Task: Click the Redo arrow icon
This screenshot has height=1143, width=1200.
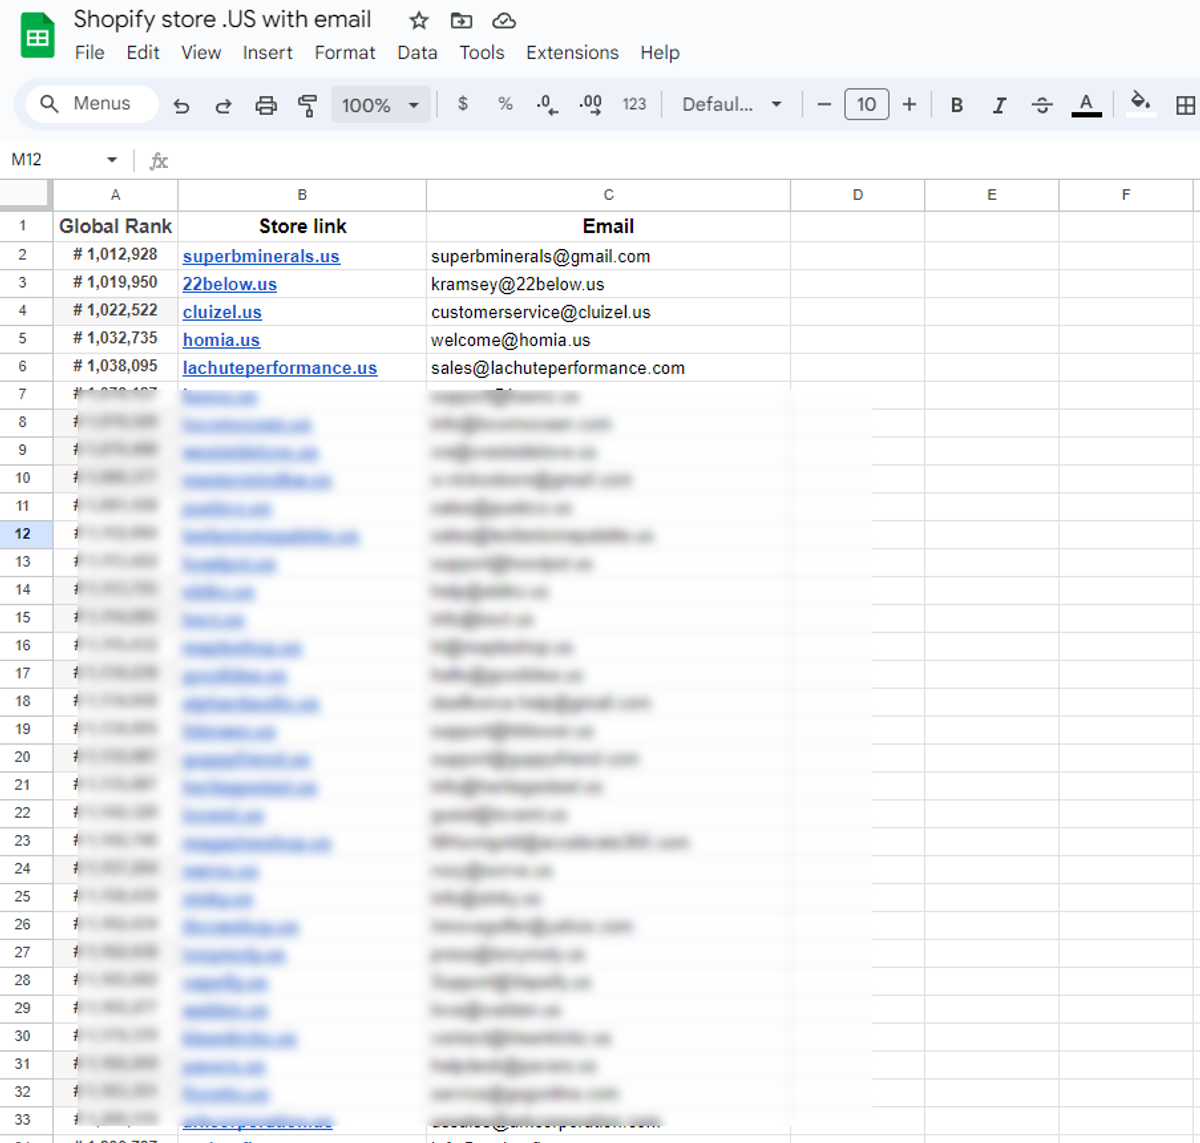Action: click(223, 105)
